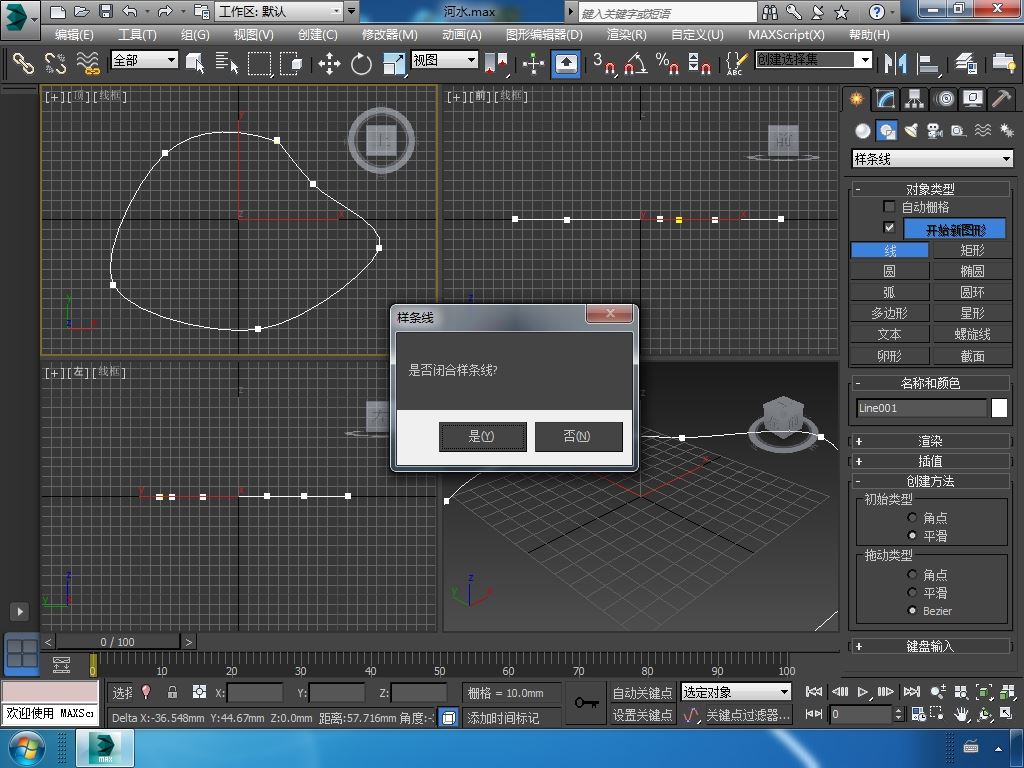Click the Angle Snap toggle icon
The width and height of the screenshot is (1024, 768).
point(635,64)
